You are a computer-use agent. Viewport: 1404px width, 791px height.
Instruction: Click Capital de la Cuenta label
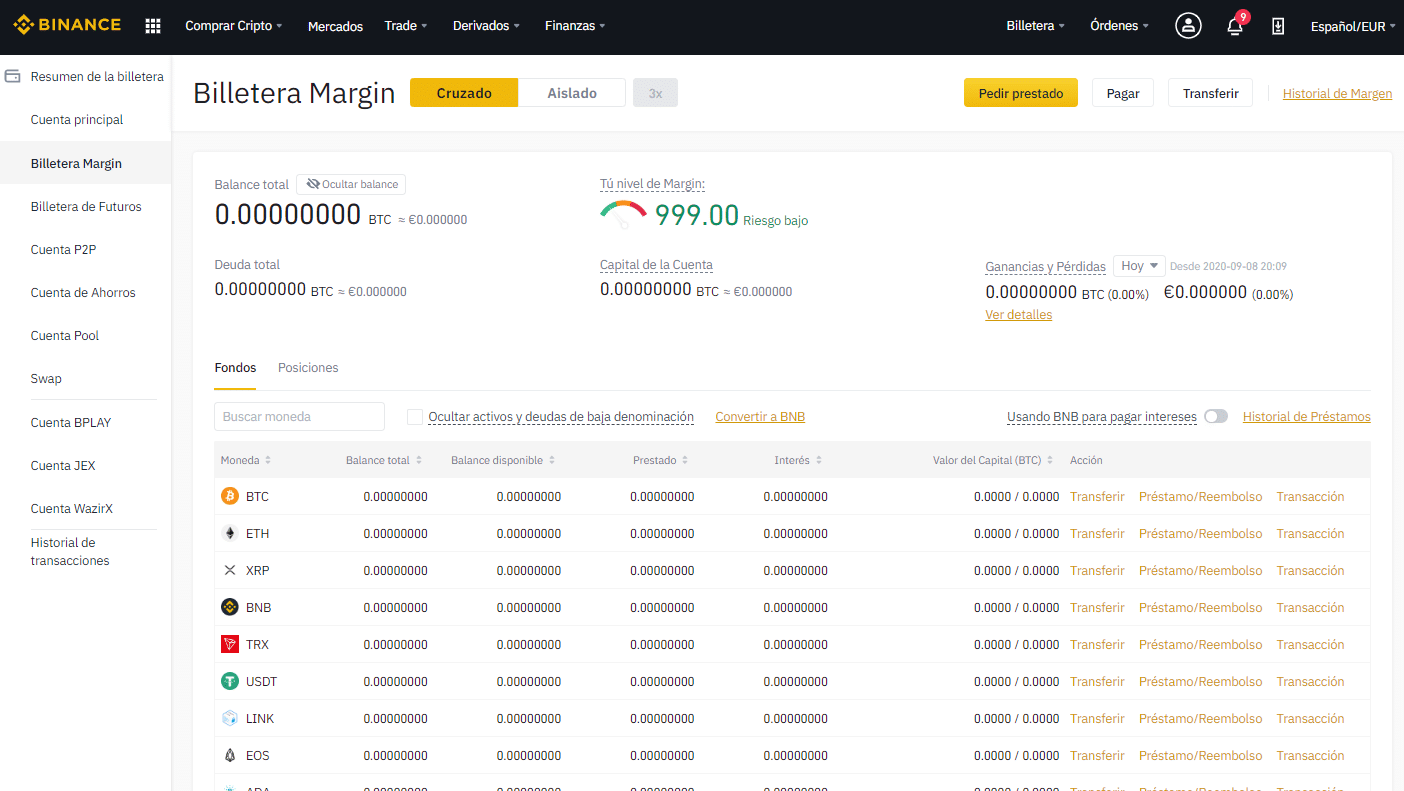[x=656, y=265]
